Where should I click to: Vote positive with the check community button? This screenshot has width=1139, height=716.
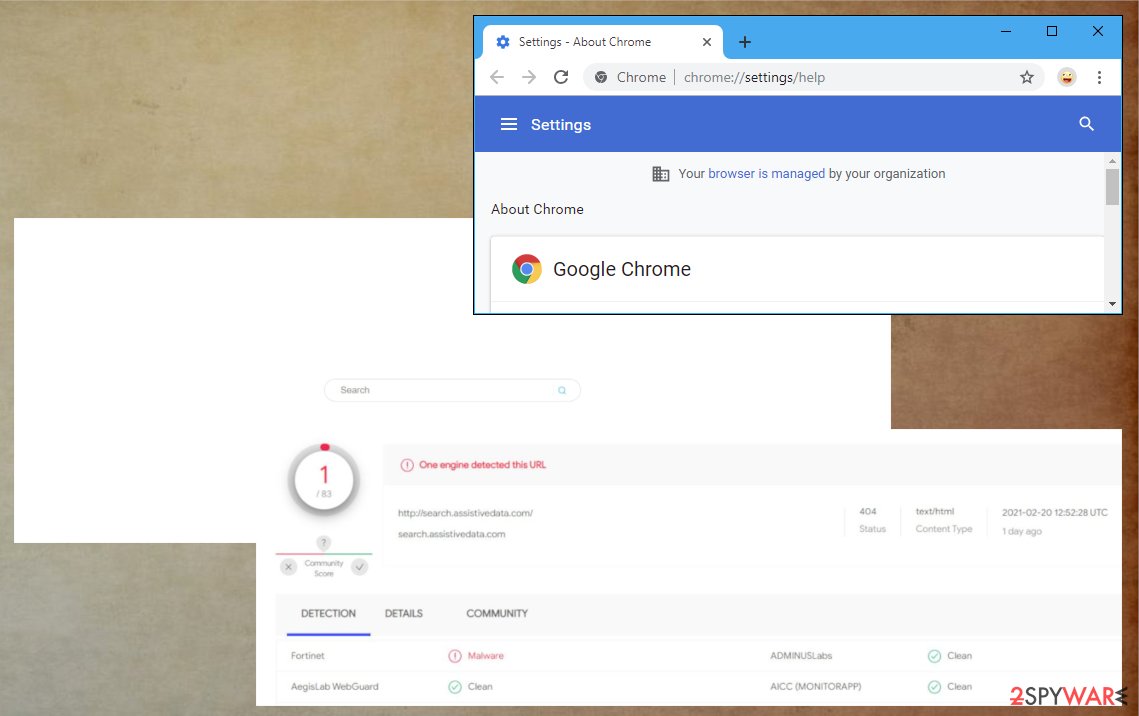point(360,567)
